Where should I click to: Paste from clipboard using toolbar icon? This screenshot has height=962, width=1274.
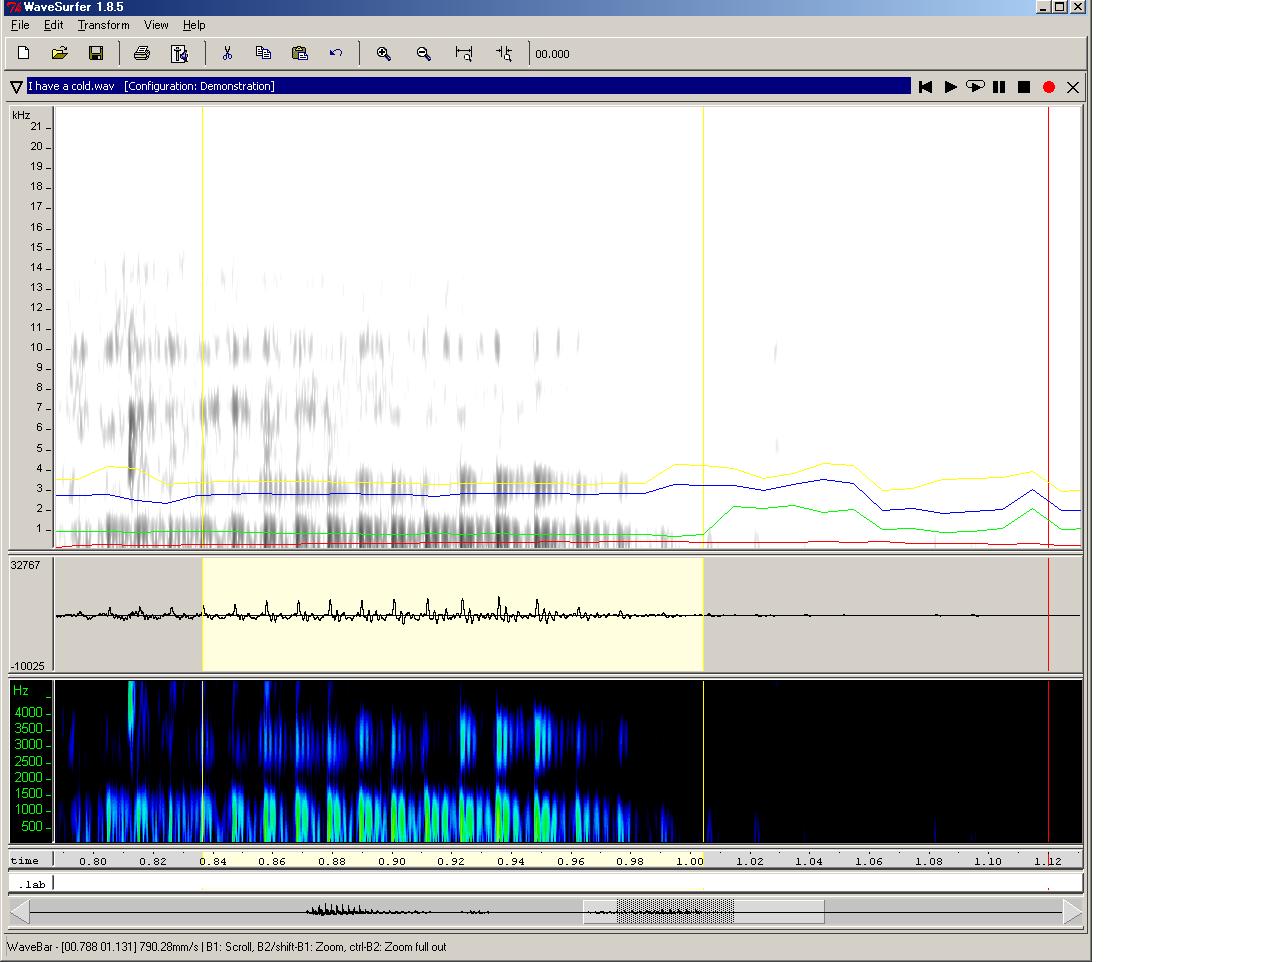299,53
